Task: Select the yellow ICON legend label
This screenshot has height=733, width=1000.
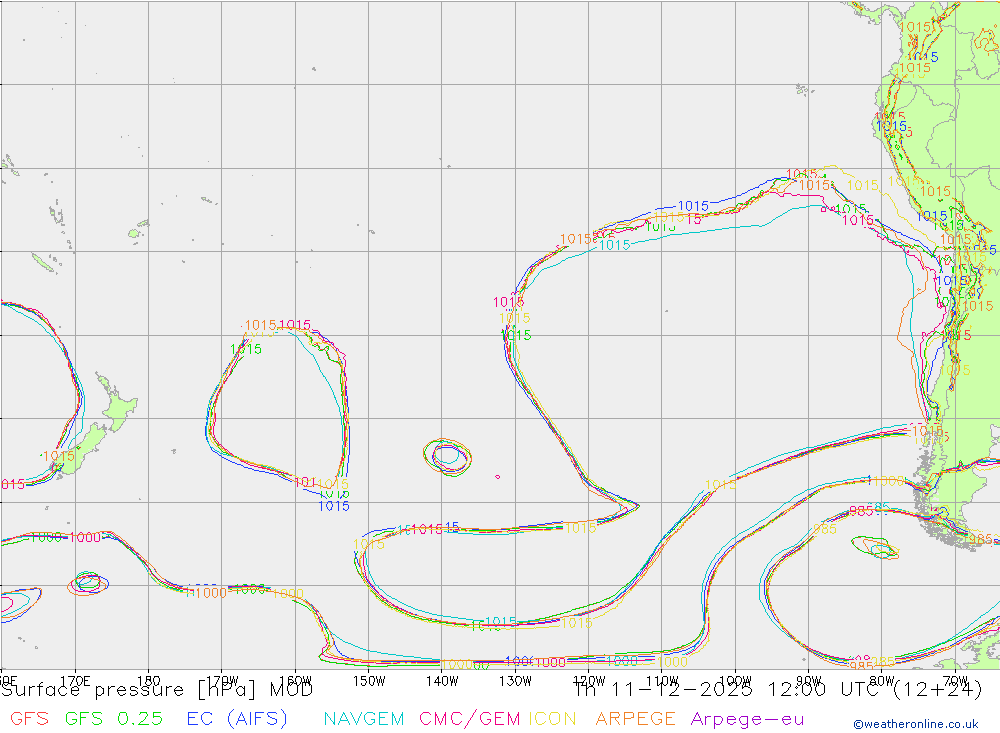Action: tap(552, 719)
